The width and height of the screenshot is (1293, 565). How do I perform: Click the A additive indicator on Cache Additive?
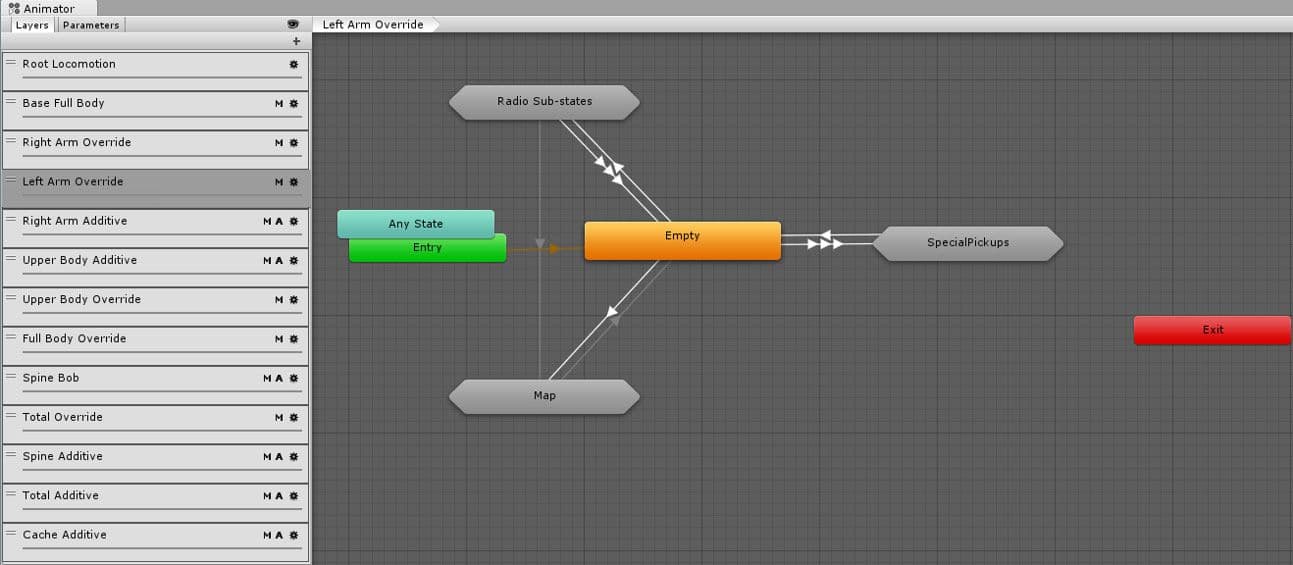point(279,535)
